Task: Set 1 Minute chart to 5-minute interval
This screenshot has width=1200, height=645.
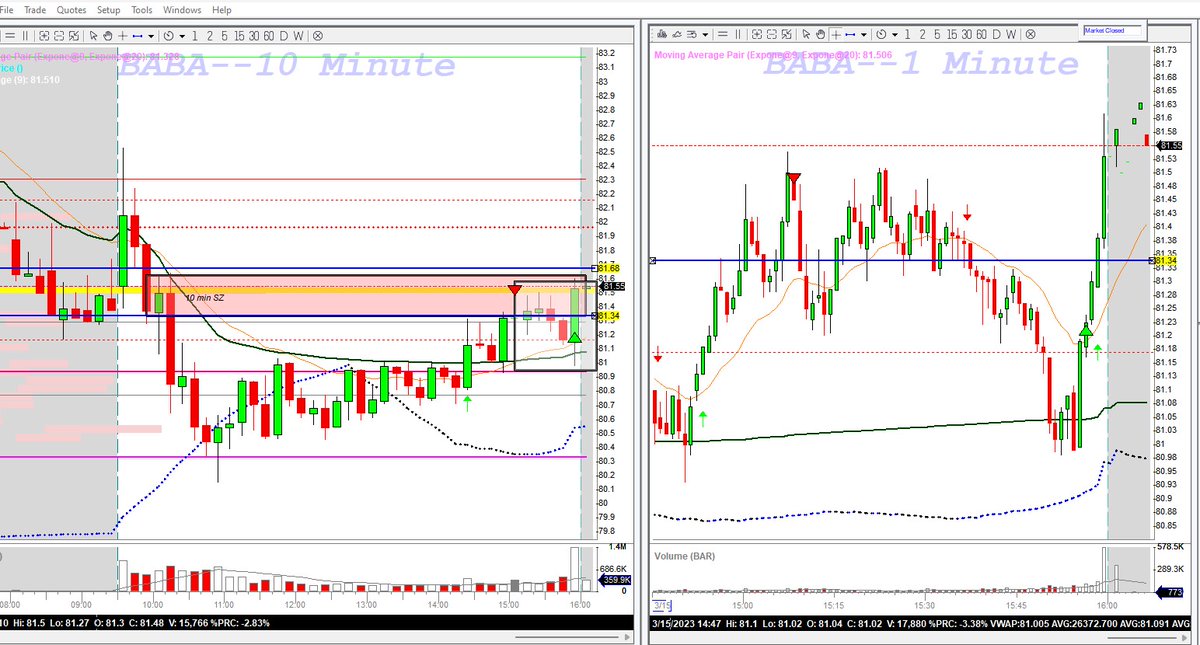Action: [937, 35]
